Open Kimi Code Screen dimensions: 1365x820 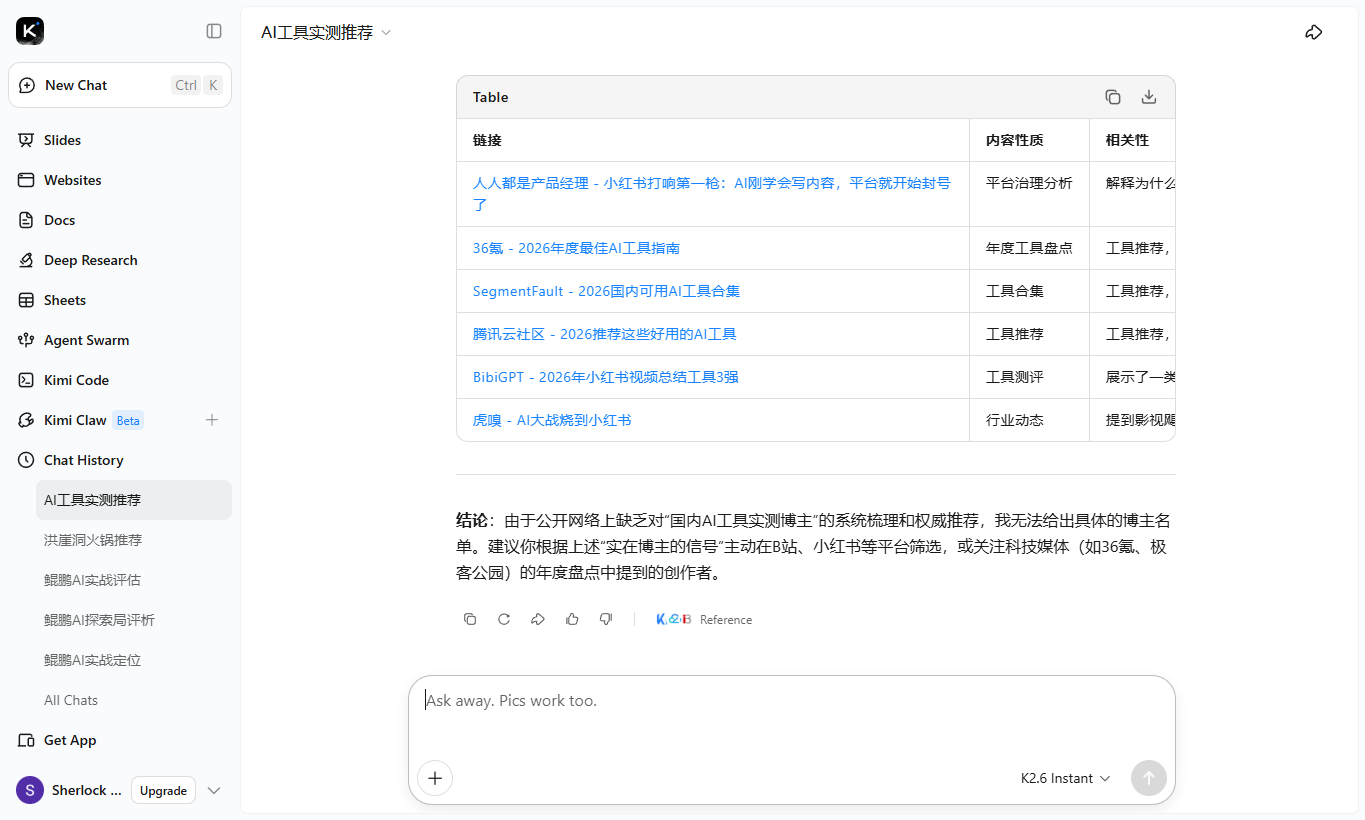click(x=120, y=380)
